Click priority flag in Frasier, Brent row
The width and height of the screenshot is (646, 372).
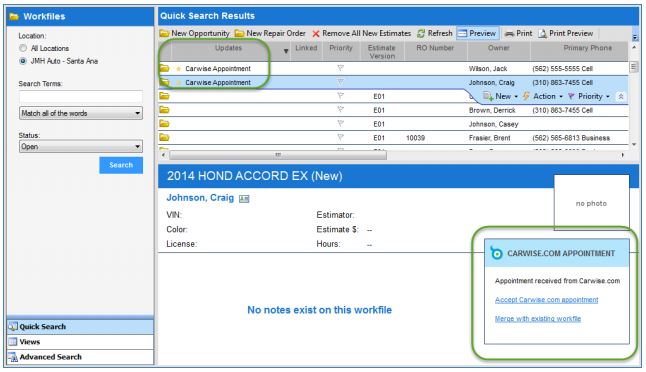(340, 137)
